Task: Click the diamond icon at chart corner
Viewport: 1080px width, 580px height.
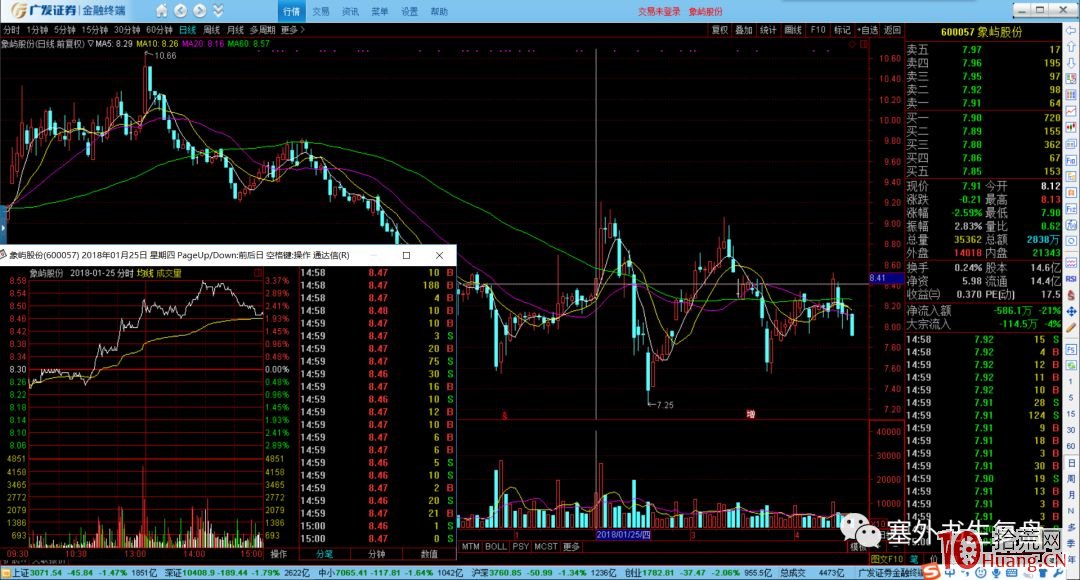Action: point(852,44)
